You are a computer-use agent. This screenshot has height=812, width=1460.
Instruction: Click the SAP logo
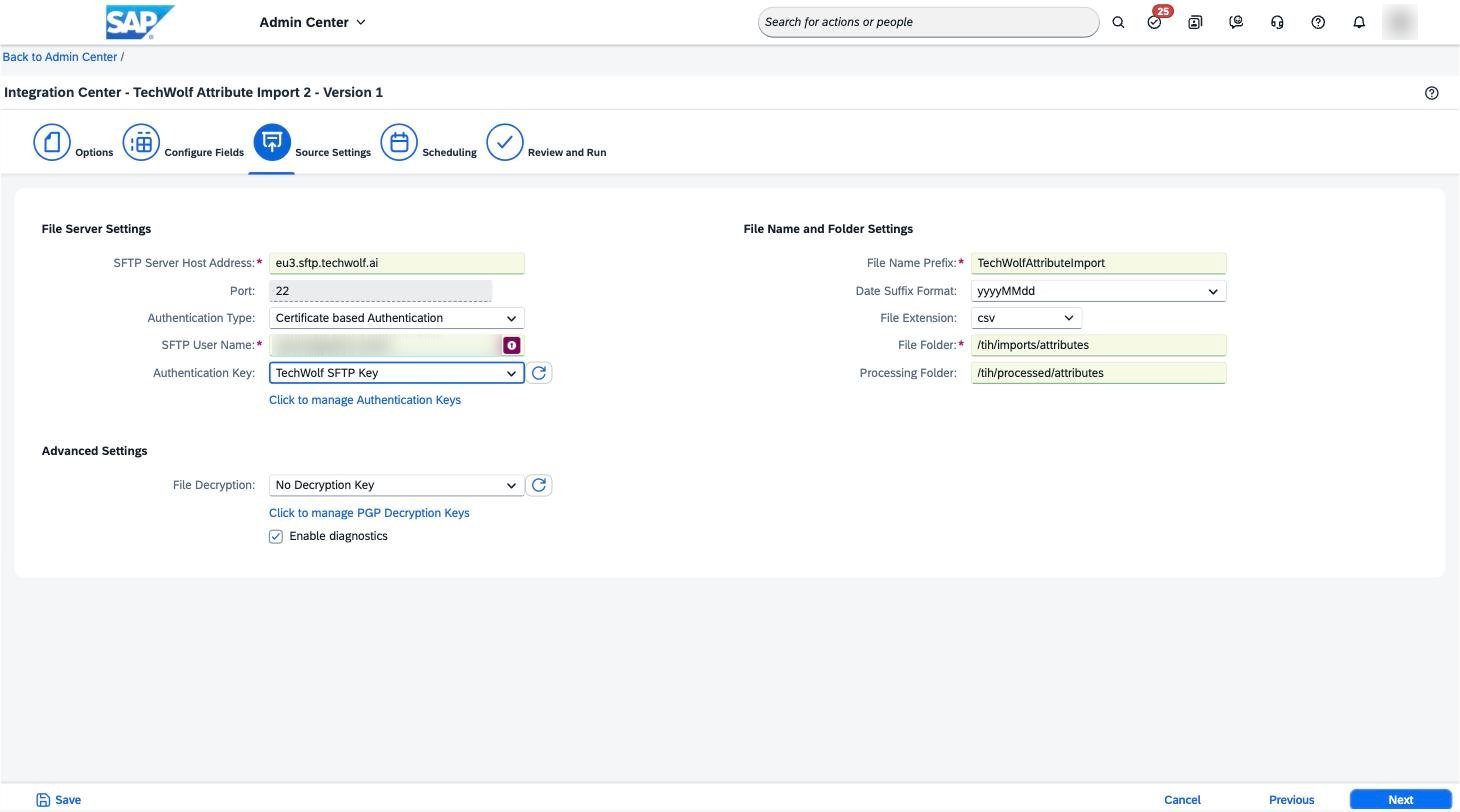(139, 21)
